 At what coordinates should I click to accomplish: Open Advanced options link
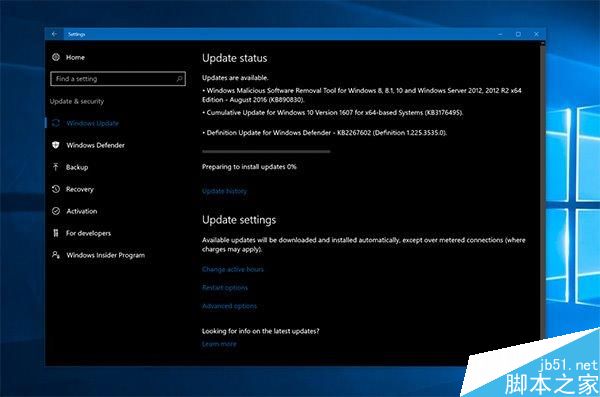click(229, 306)
